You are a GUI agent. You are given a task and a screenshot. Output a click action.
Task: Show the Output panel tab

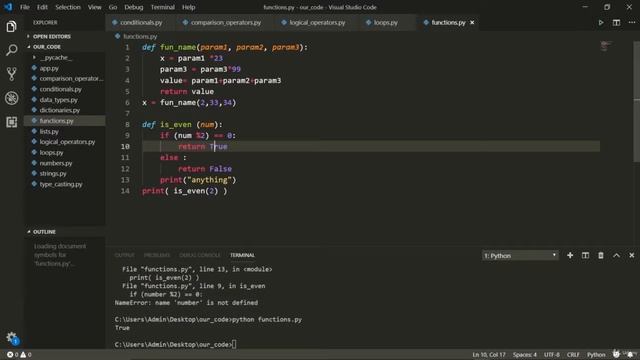[124, 255]
